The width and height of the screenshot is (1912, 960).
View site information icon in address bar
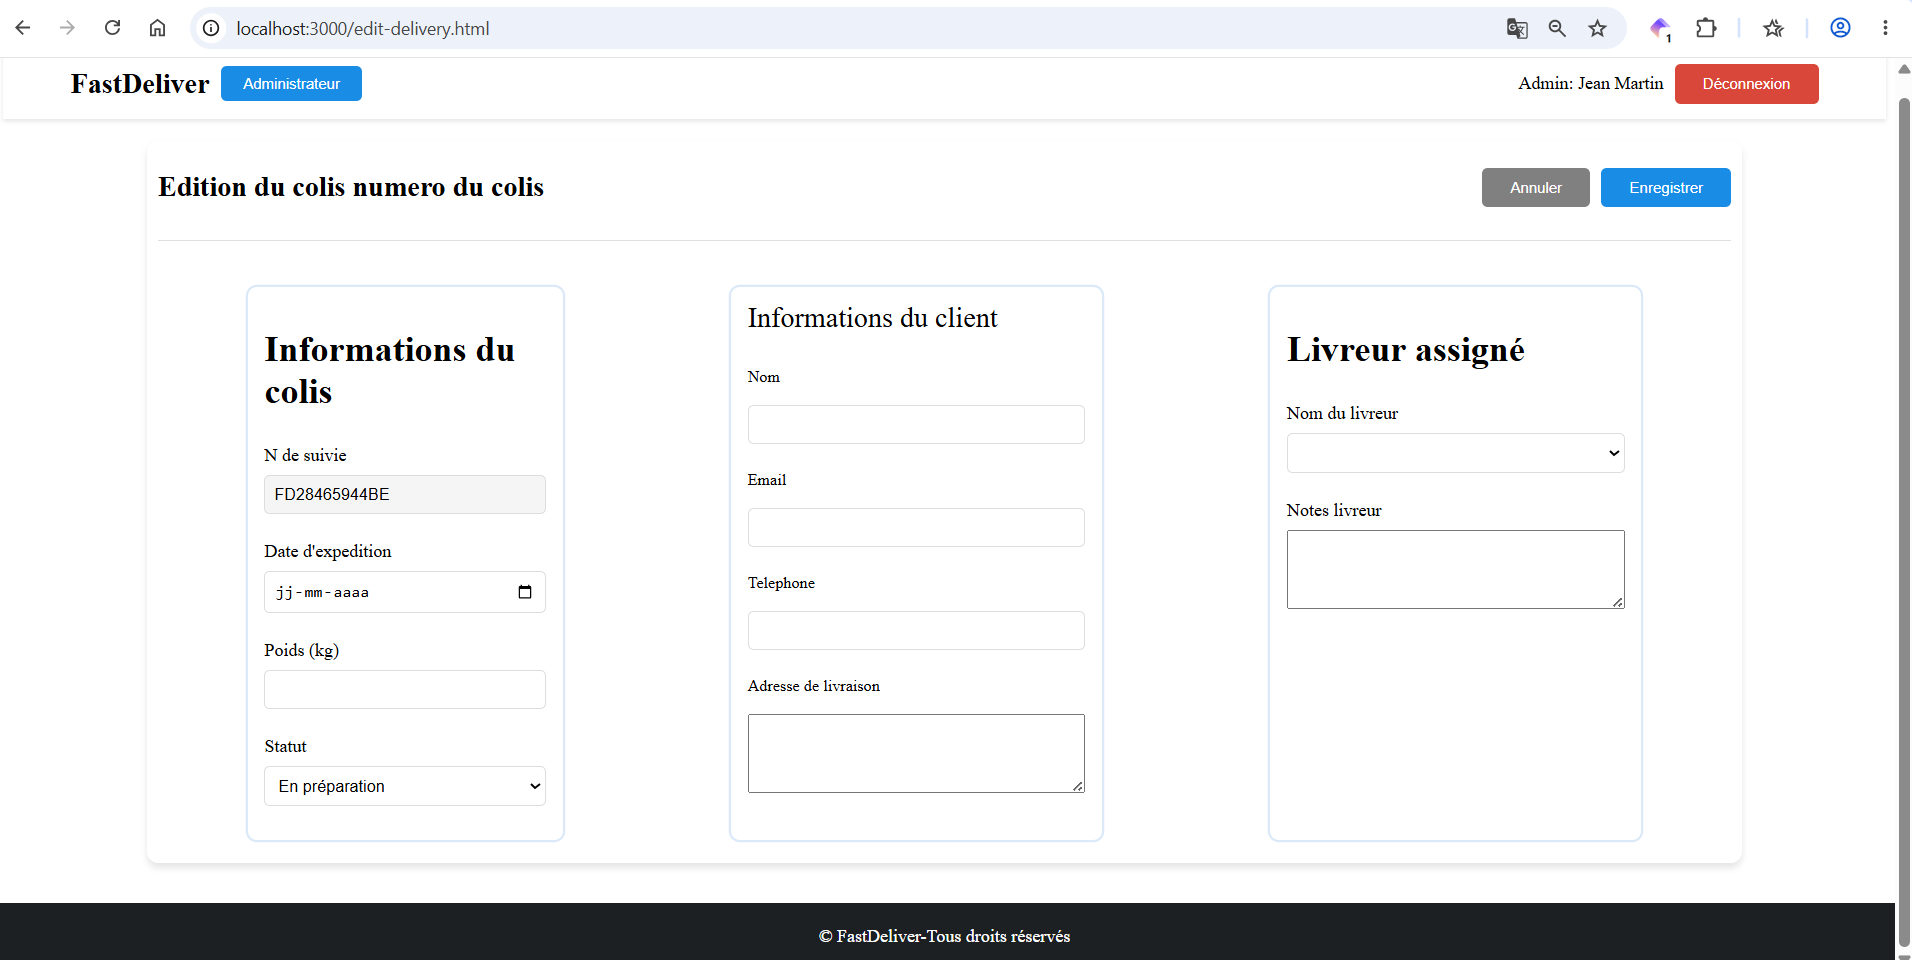(x=211, y=28)
